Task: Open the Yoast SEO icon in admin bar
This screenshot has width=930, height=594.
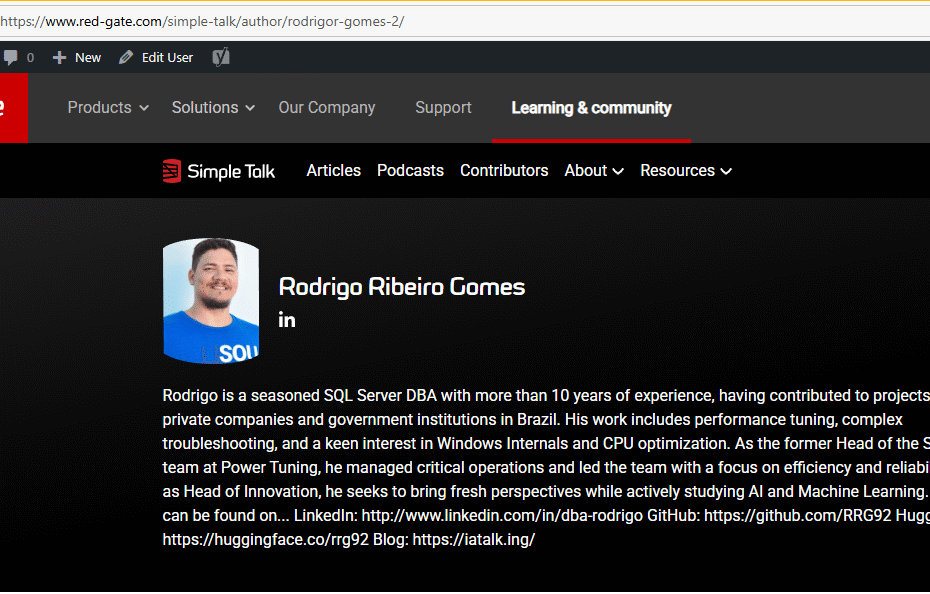Action: (221, 57)
